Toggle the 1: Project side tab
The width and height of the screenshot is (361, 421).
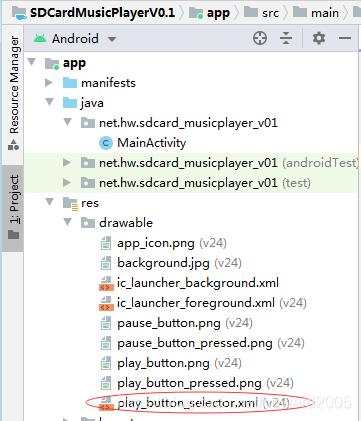[13, 207]
